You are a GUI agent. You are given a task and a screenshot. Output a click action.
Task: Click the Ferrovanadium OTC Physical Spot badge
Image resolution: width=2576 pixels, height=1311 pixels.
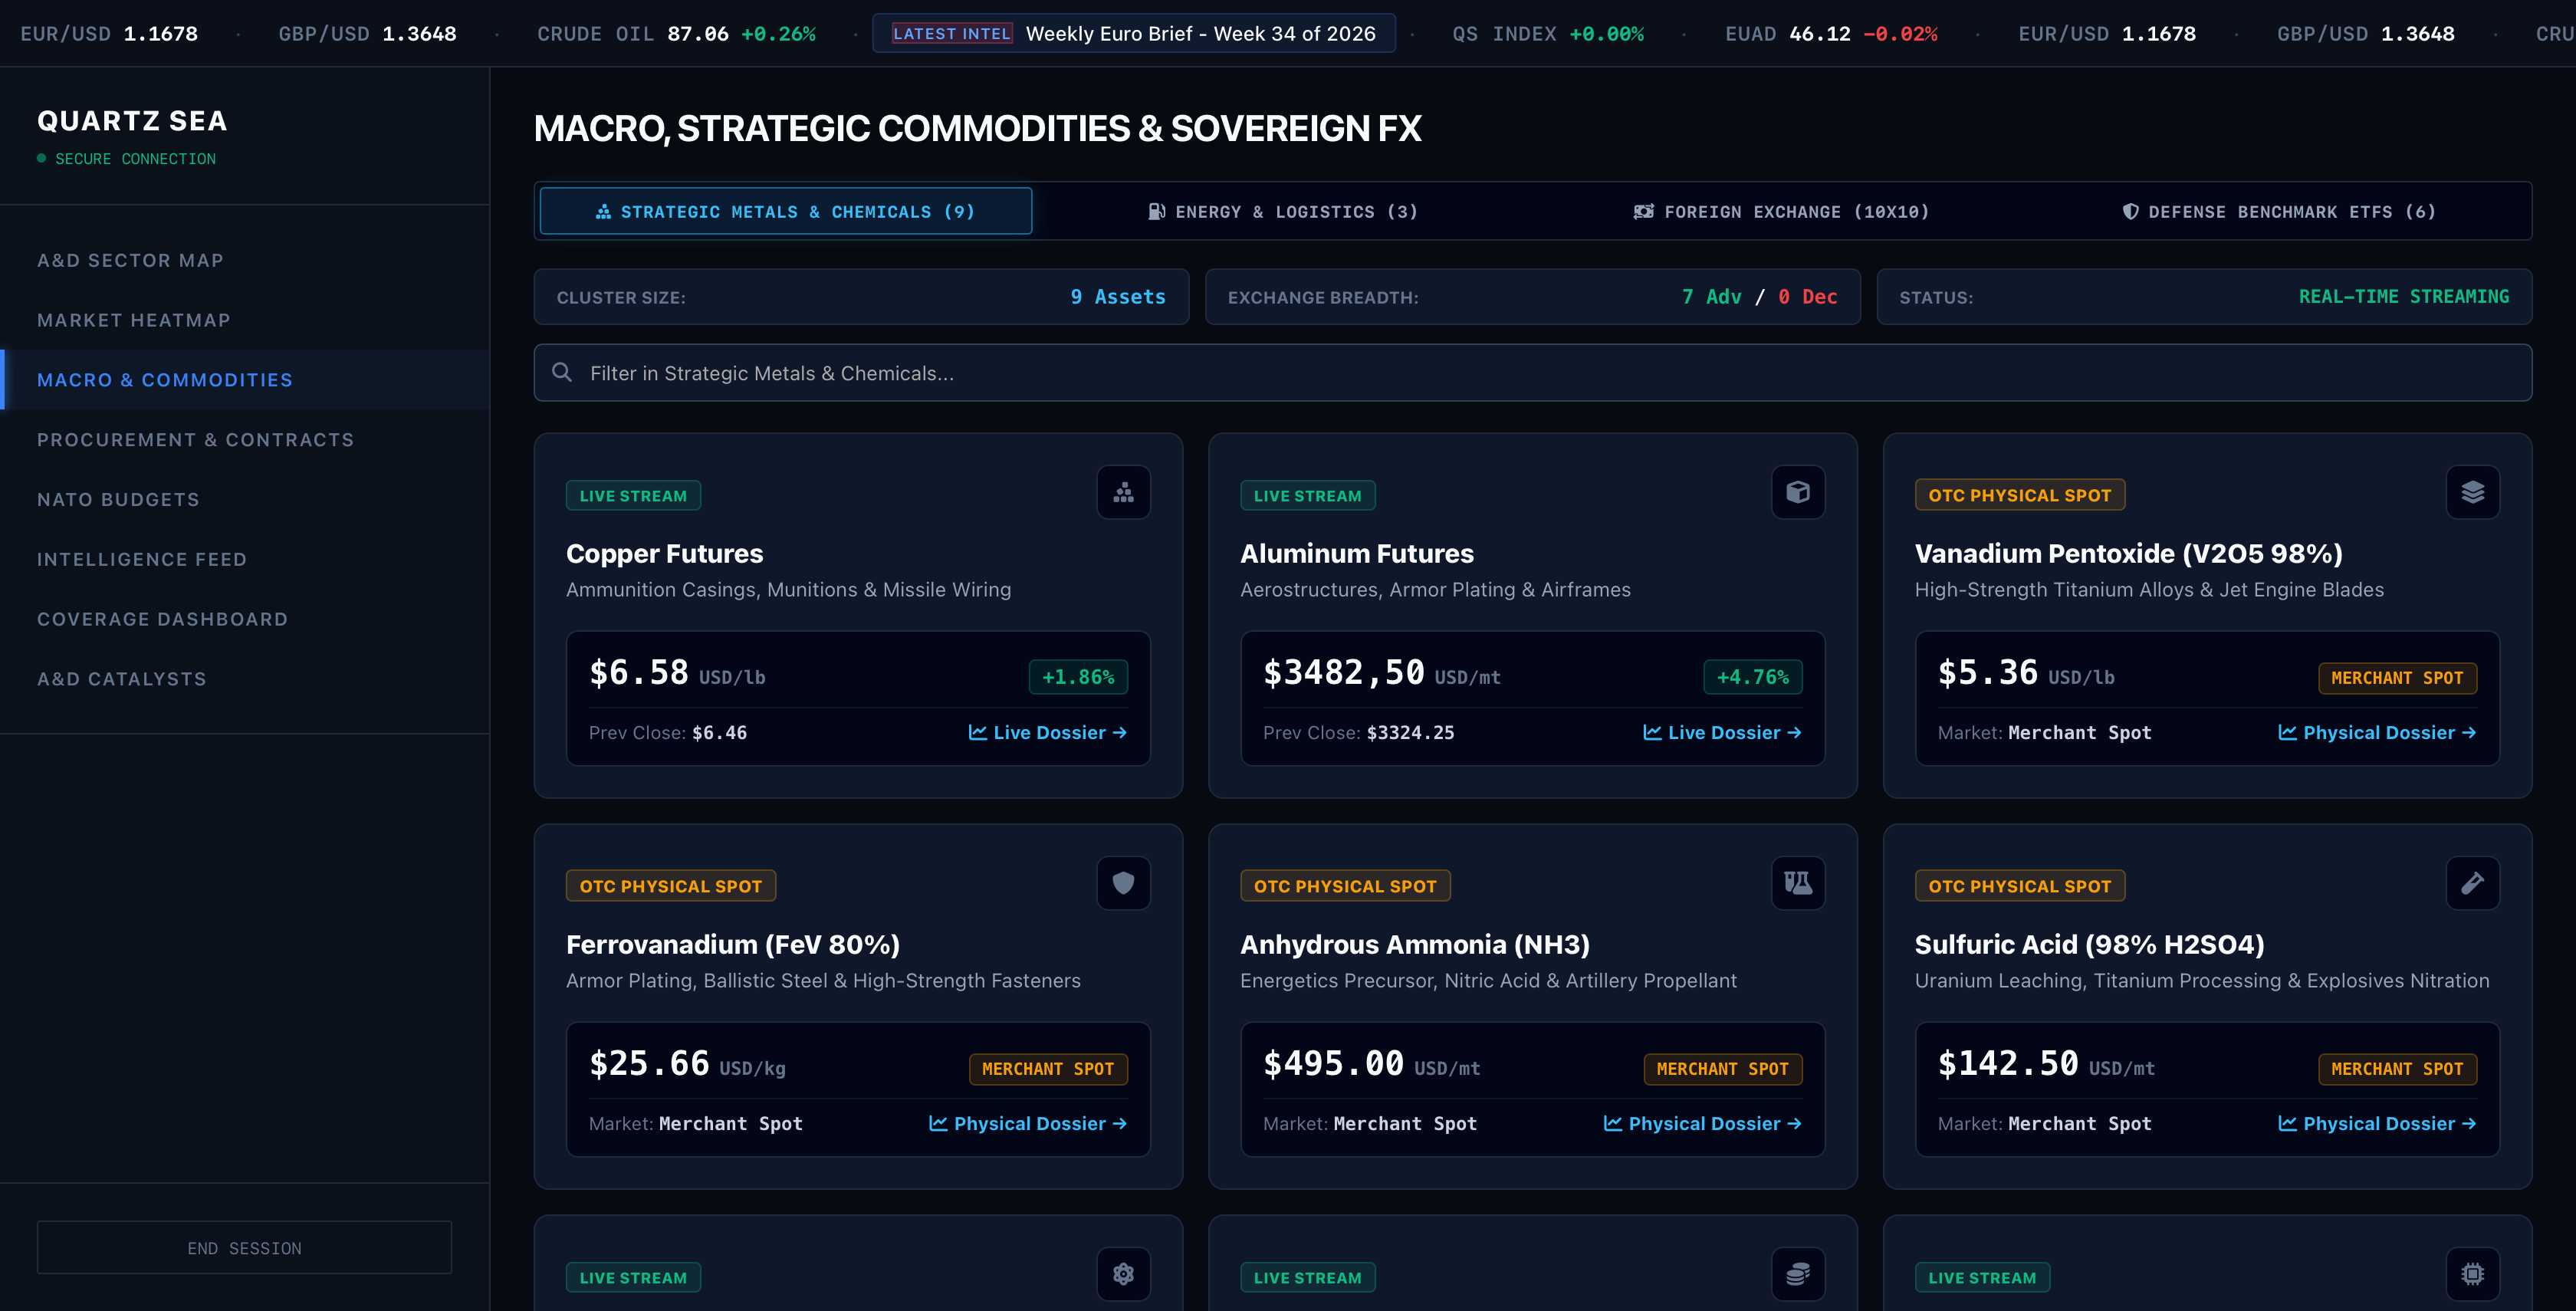pyautogui.click(x=671, y=886)
